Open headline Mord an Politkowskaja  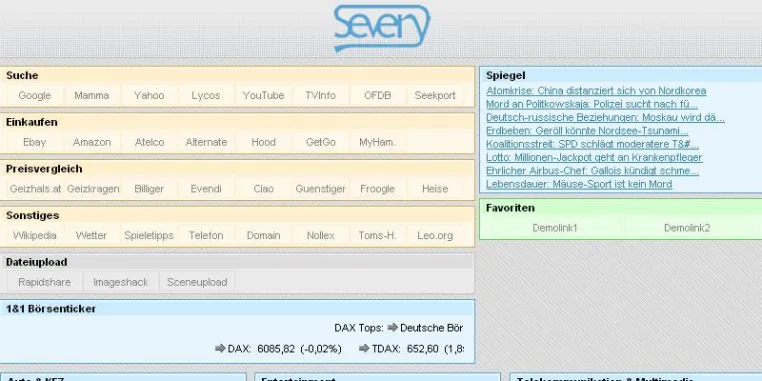[591, 104]
